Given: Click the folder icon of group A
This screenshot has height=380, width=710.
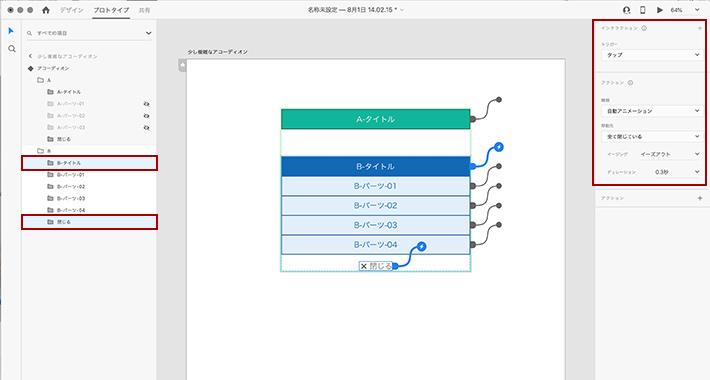Looking at the screenshot, I should pyautogui.click(x=40, y=80).
